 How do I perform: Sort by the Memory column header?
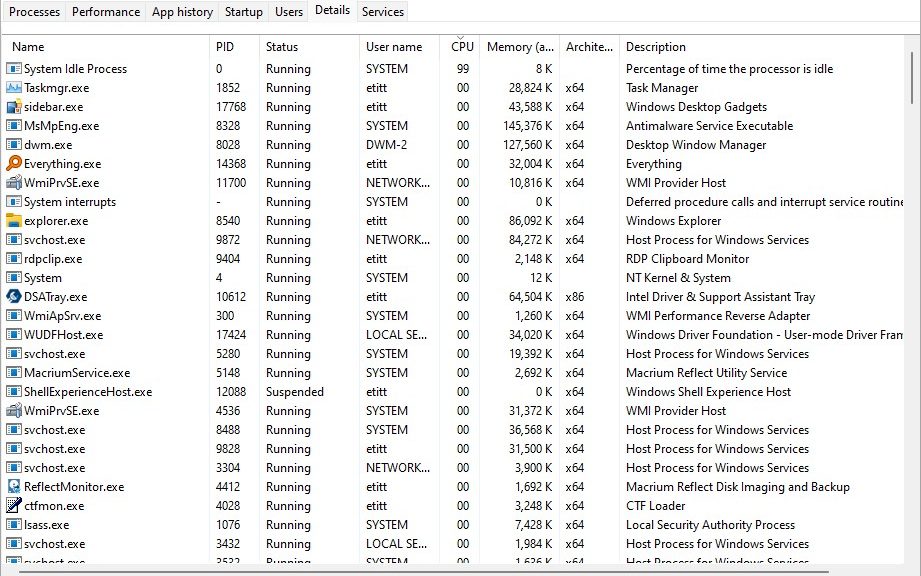520,47
